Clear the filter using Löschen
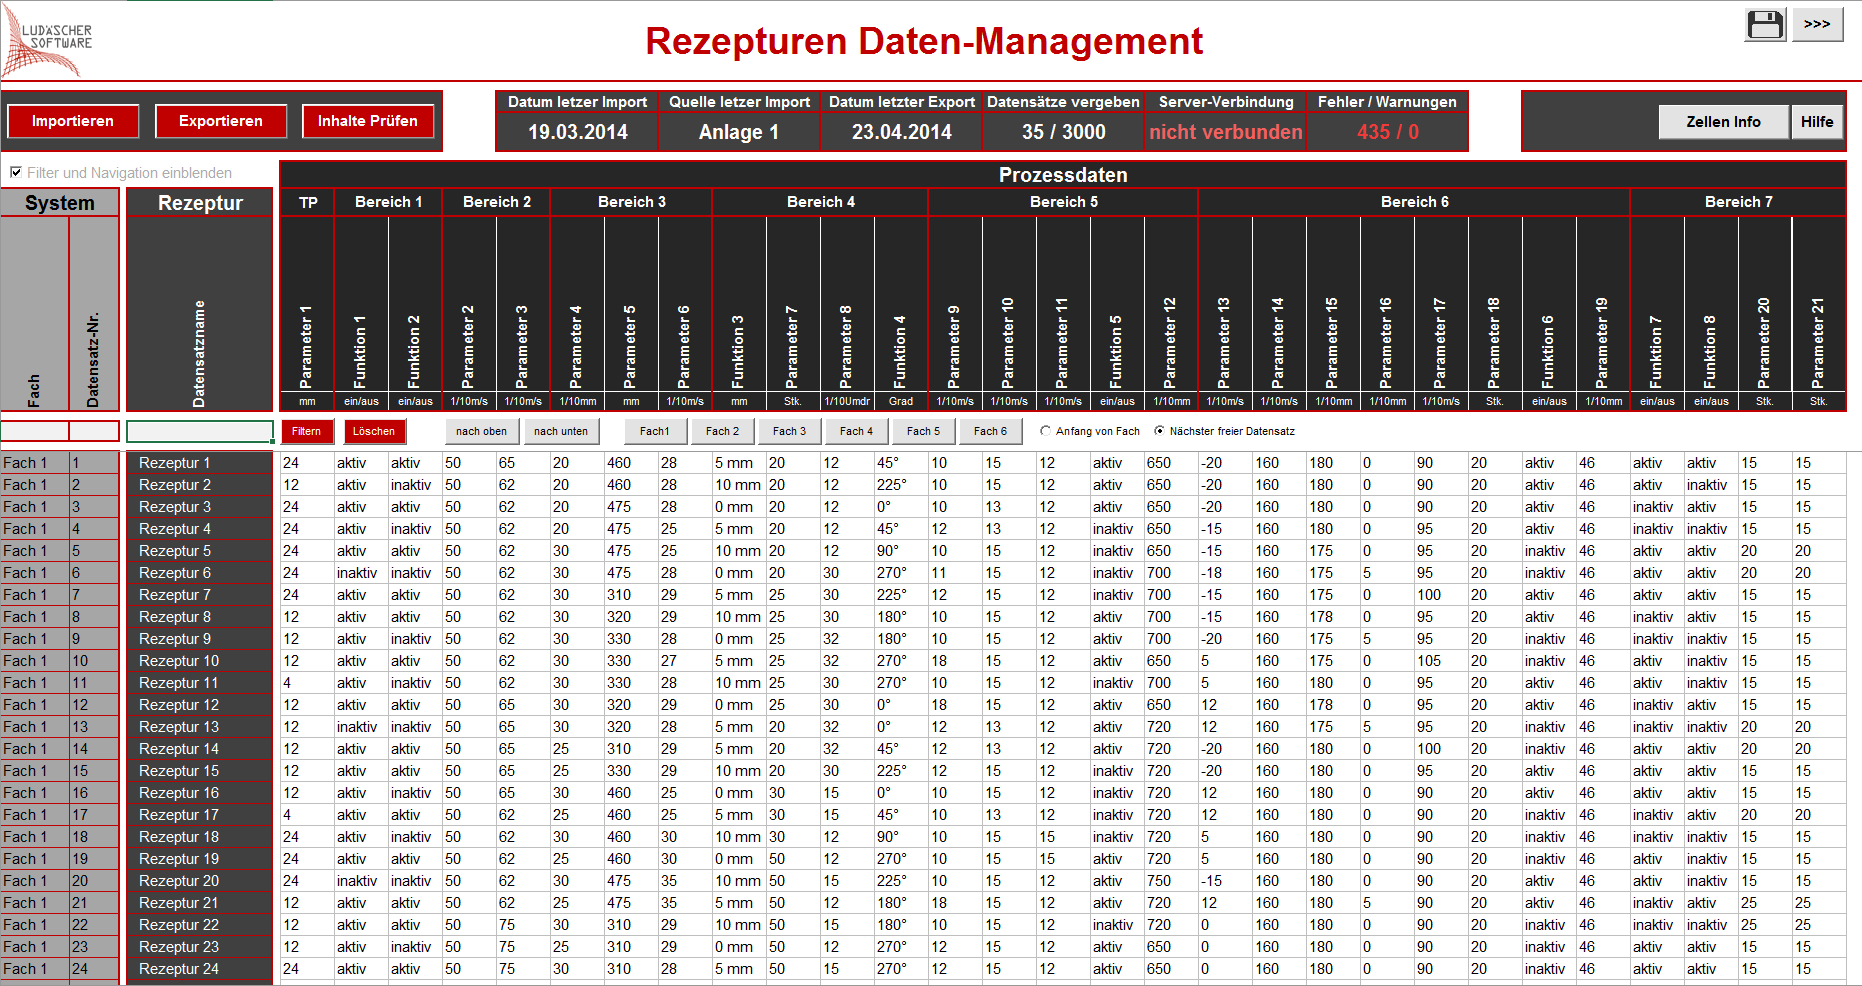This screenshot has height=986, width=1862. pyautogui.click(x=374, y=432)
